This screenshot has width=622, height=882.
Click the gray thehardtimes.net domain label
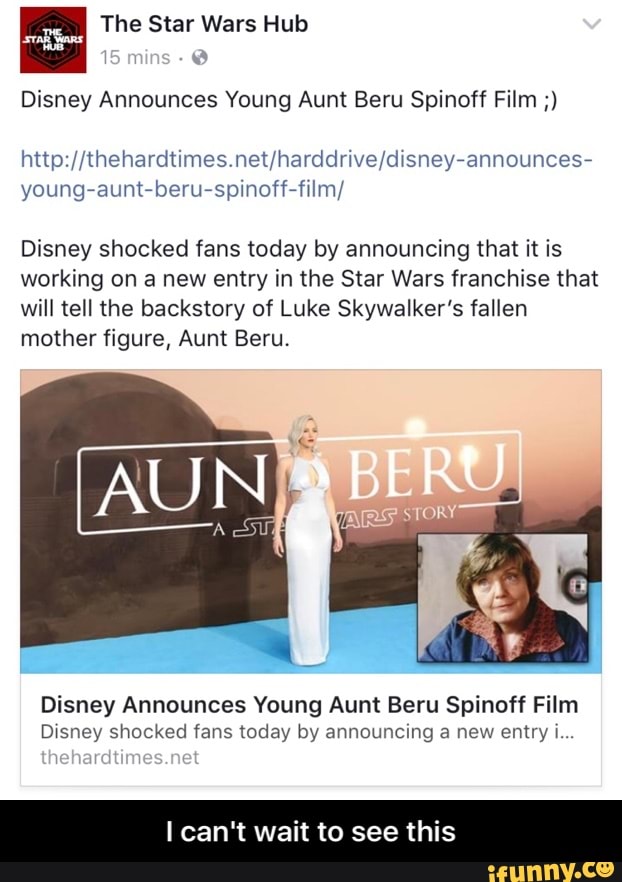(120, 758)
